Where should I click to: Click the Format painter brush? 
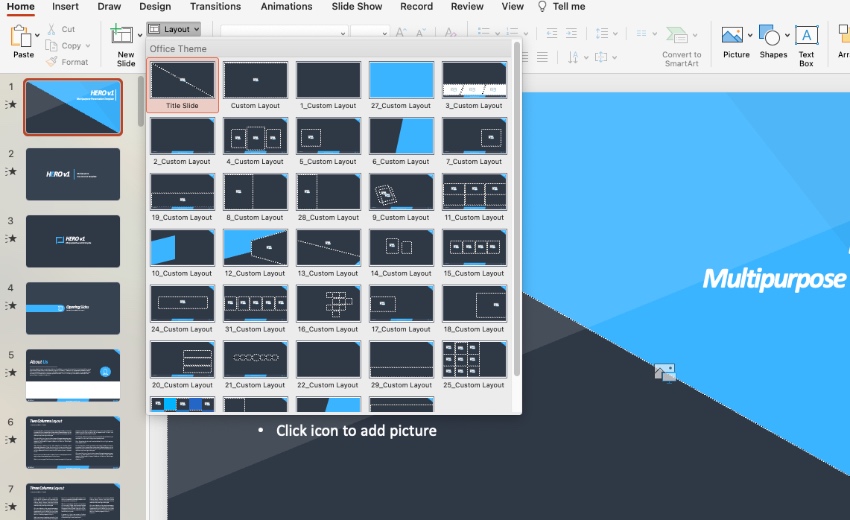(51, 62)
